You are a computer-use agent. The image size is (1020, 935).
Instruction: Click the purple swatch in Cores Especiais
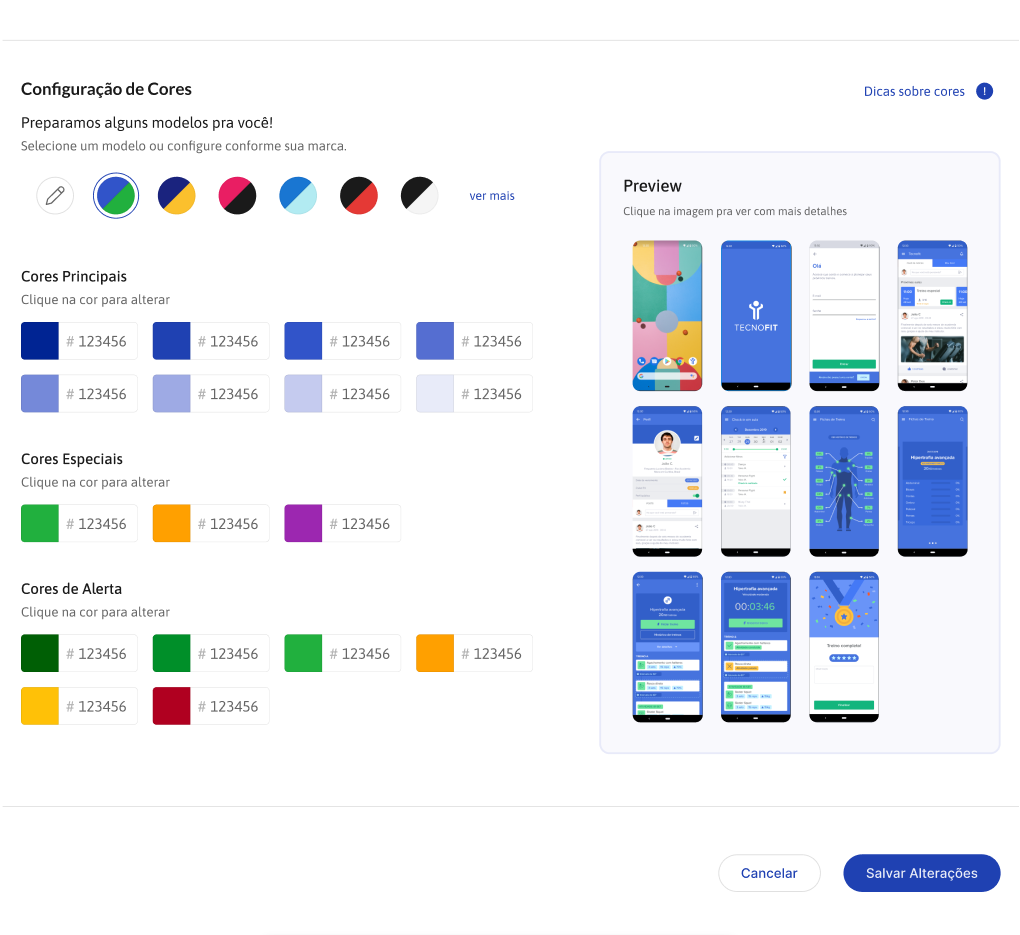pos(303,524)
